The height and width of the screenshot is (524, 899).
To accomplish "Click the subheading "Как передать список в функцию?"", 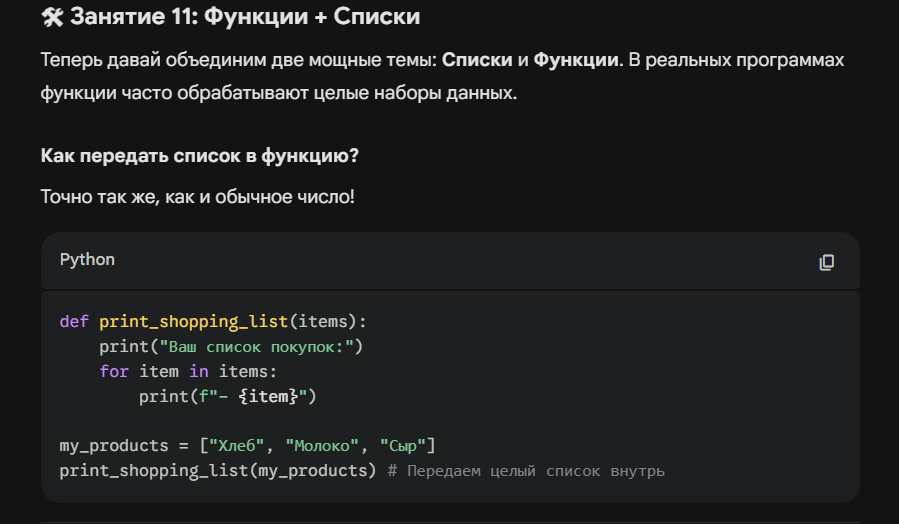I will point(199,156).
